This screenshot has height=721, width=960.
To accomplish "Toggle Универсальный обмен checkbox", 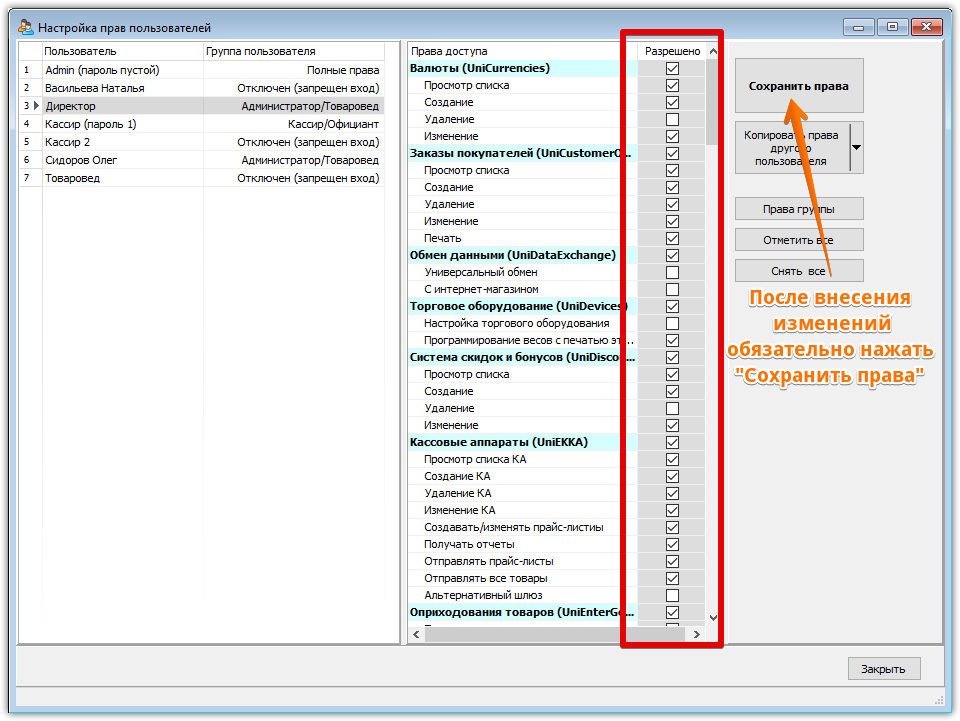I will 672,272.
